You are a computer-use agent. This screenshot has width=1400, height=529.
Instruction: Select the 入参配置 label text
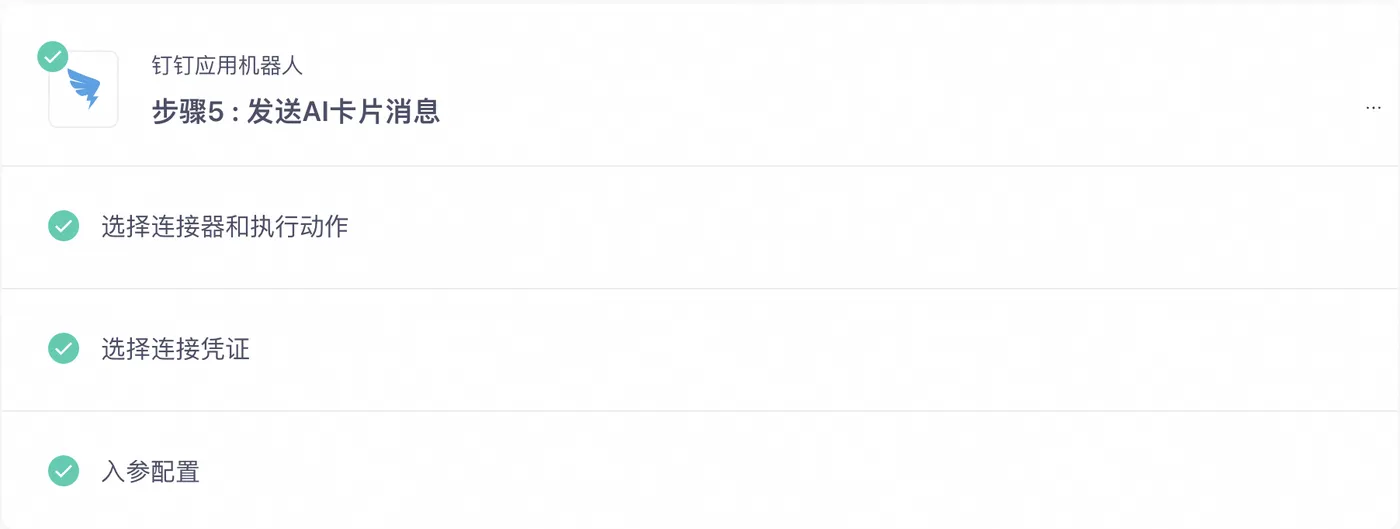pyautogui.click(x=151, y=471)
